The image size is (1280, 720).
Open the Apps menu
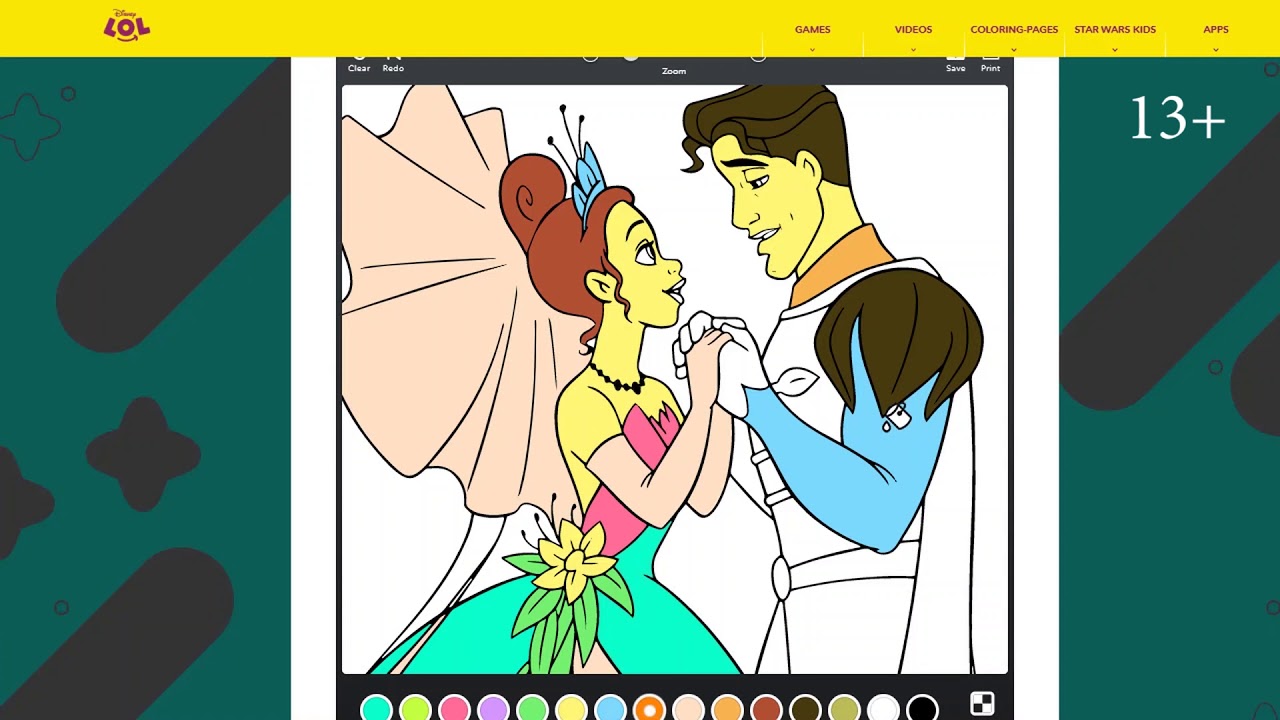click(x=1216, y=29)
